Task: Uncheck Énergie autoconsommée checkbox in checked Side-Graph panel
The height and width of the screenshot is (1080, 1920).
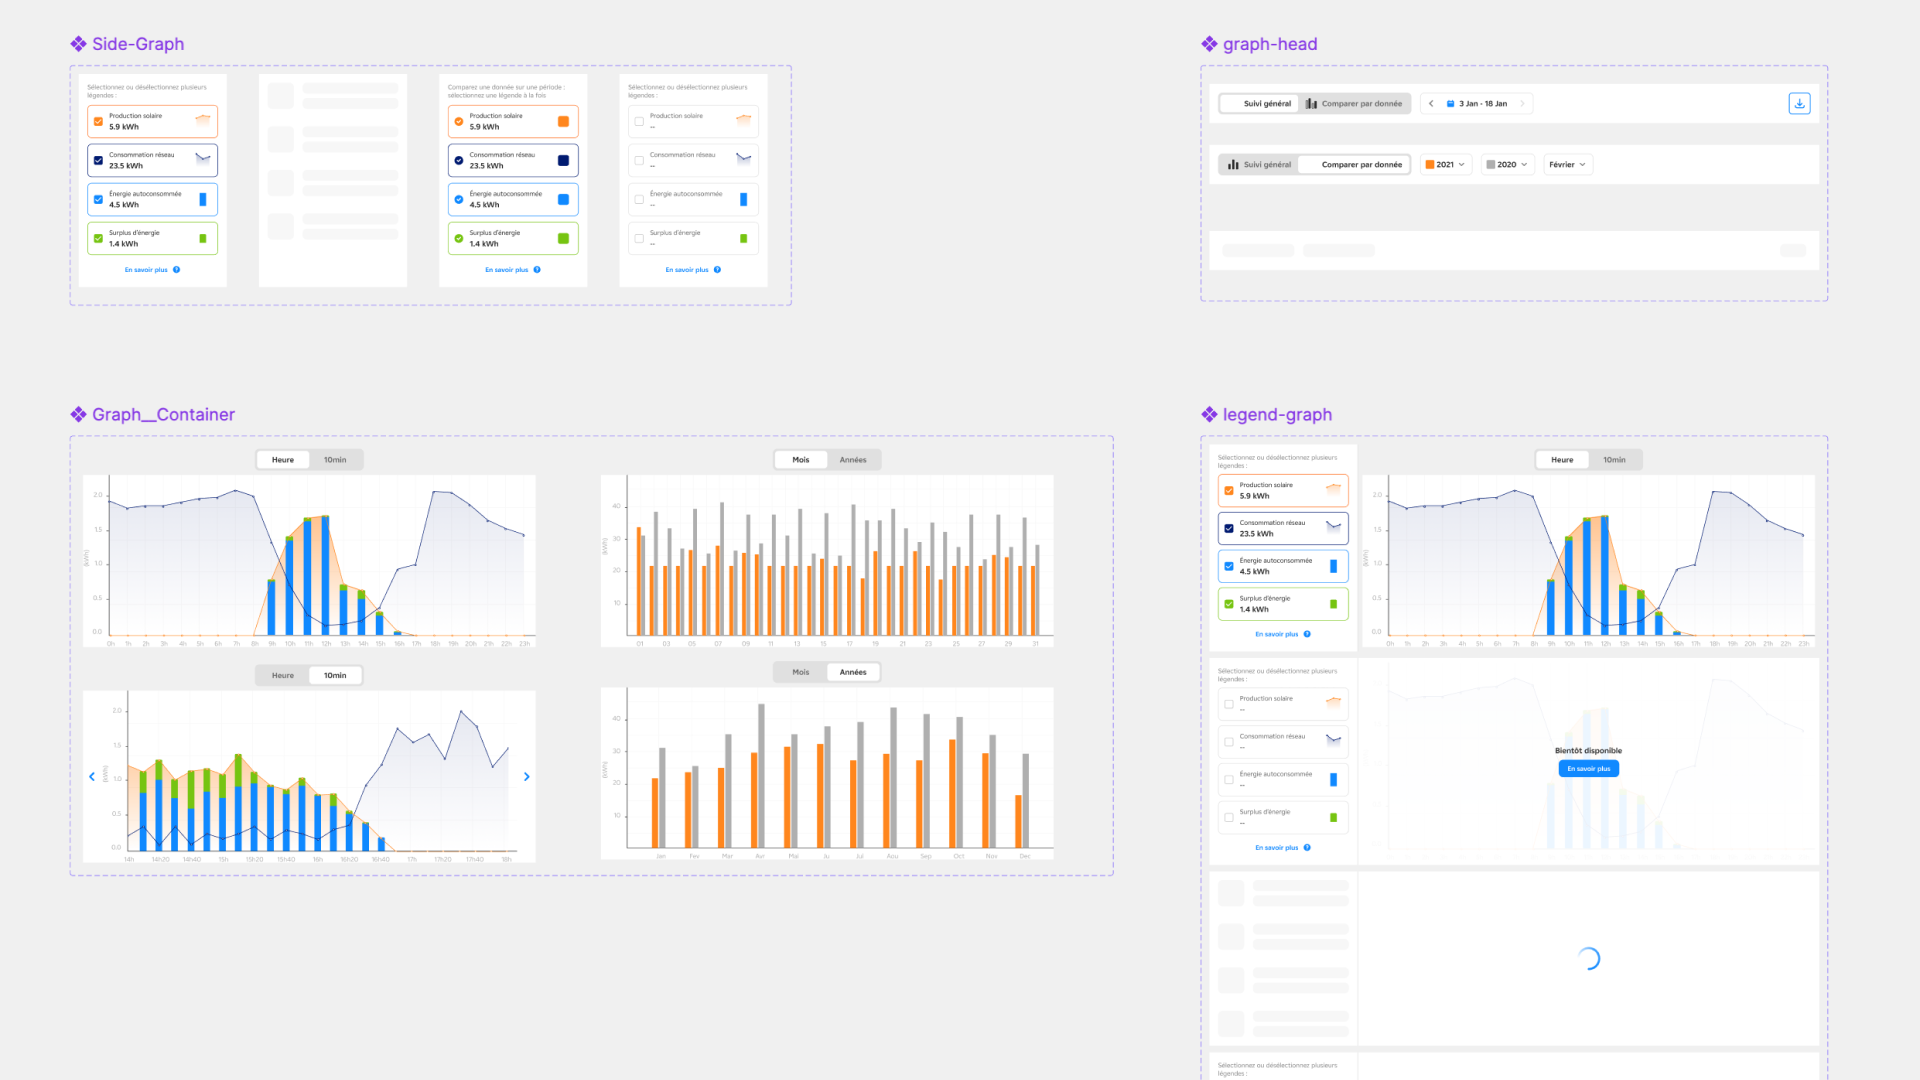Action: pyautogui.click(x=98, y=199)
